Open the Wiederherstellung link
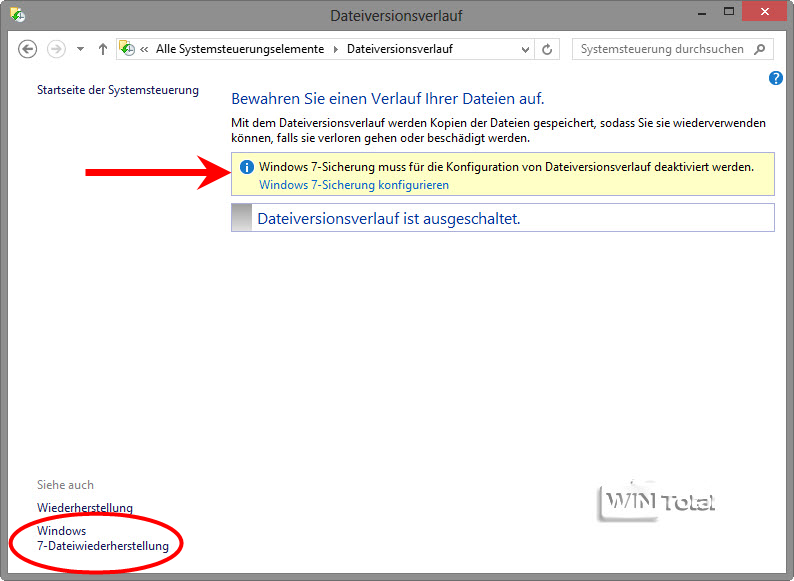Viewport: 794px width, 581px height. point(85,508)
